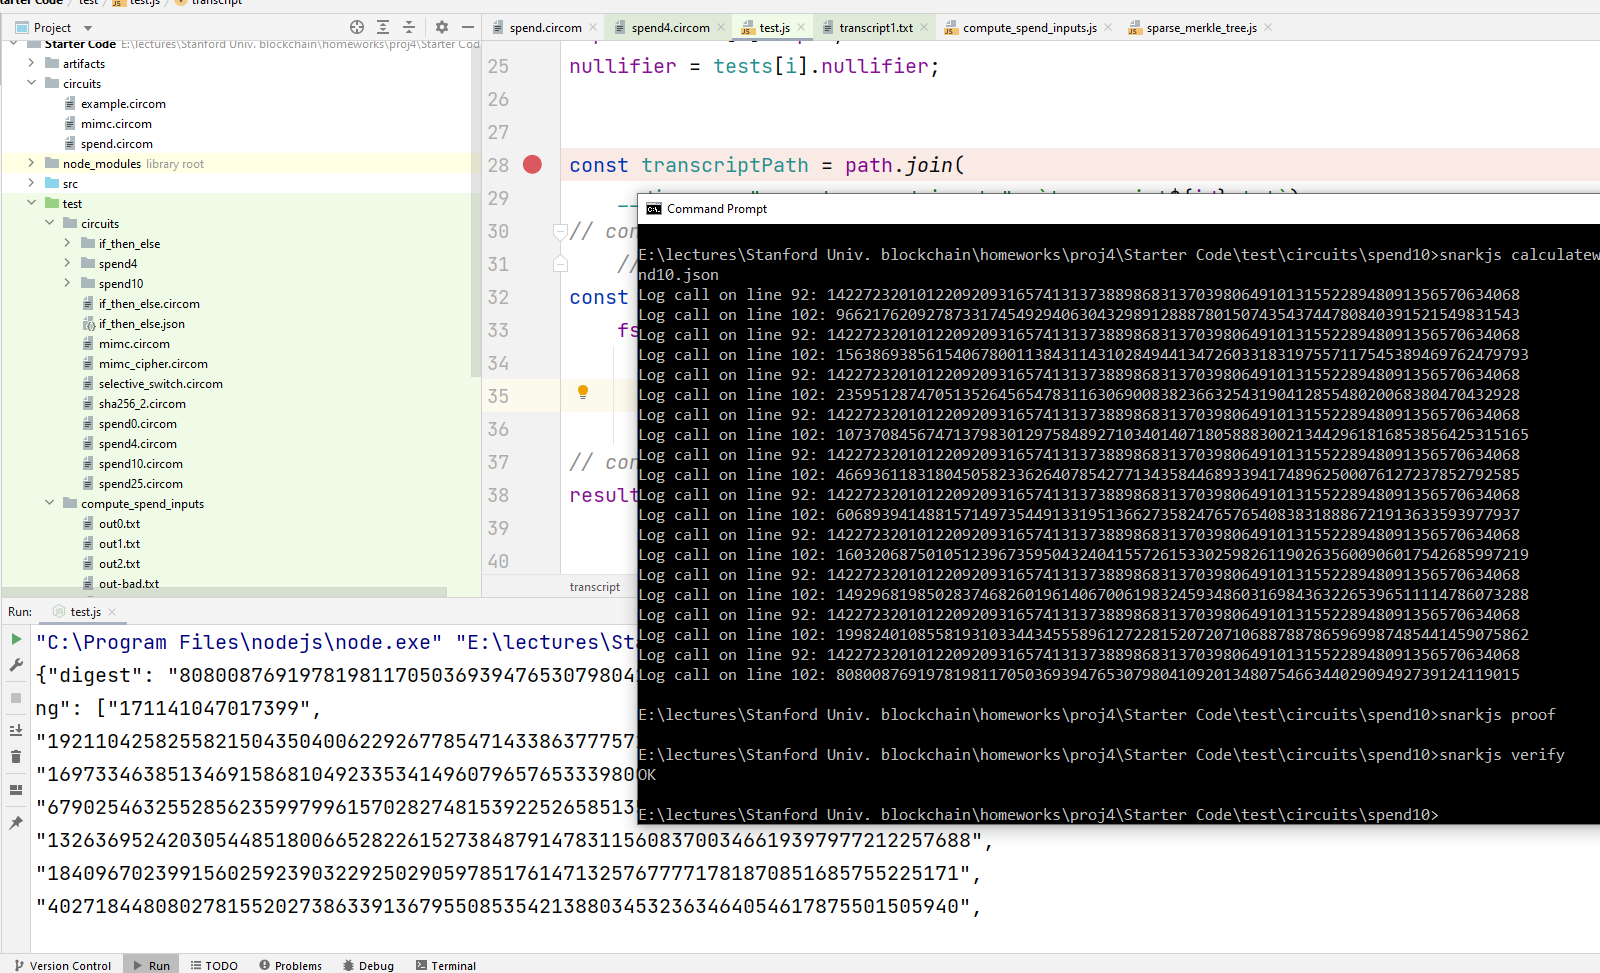Viewport: 1600px width, 973px height.
Task: Select out0.txt in compute_spend_inputs
Action: [119, 524]
